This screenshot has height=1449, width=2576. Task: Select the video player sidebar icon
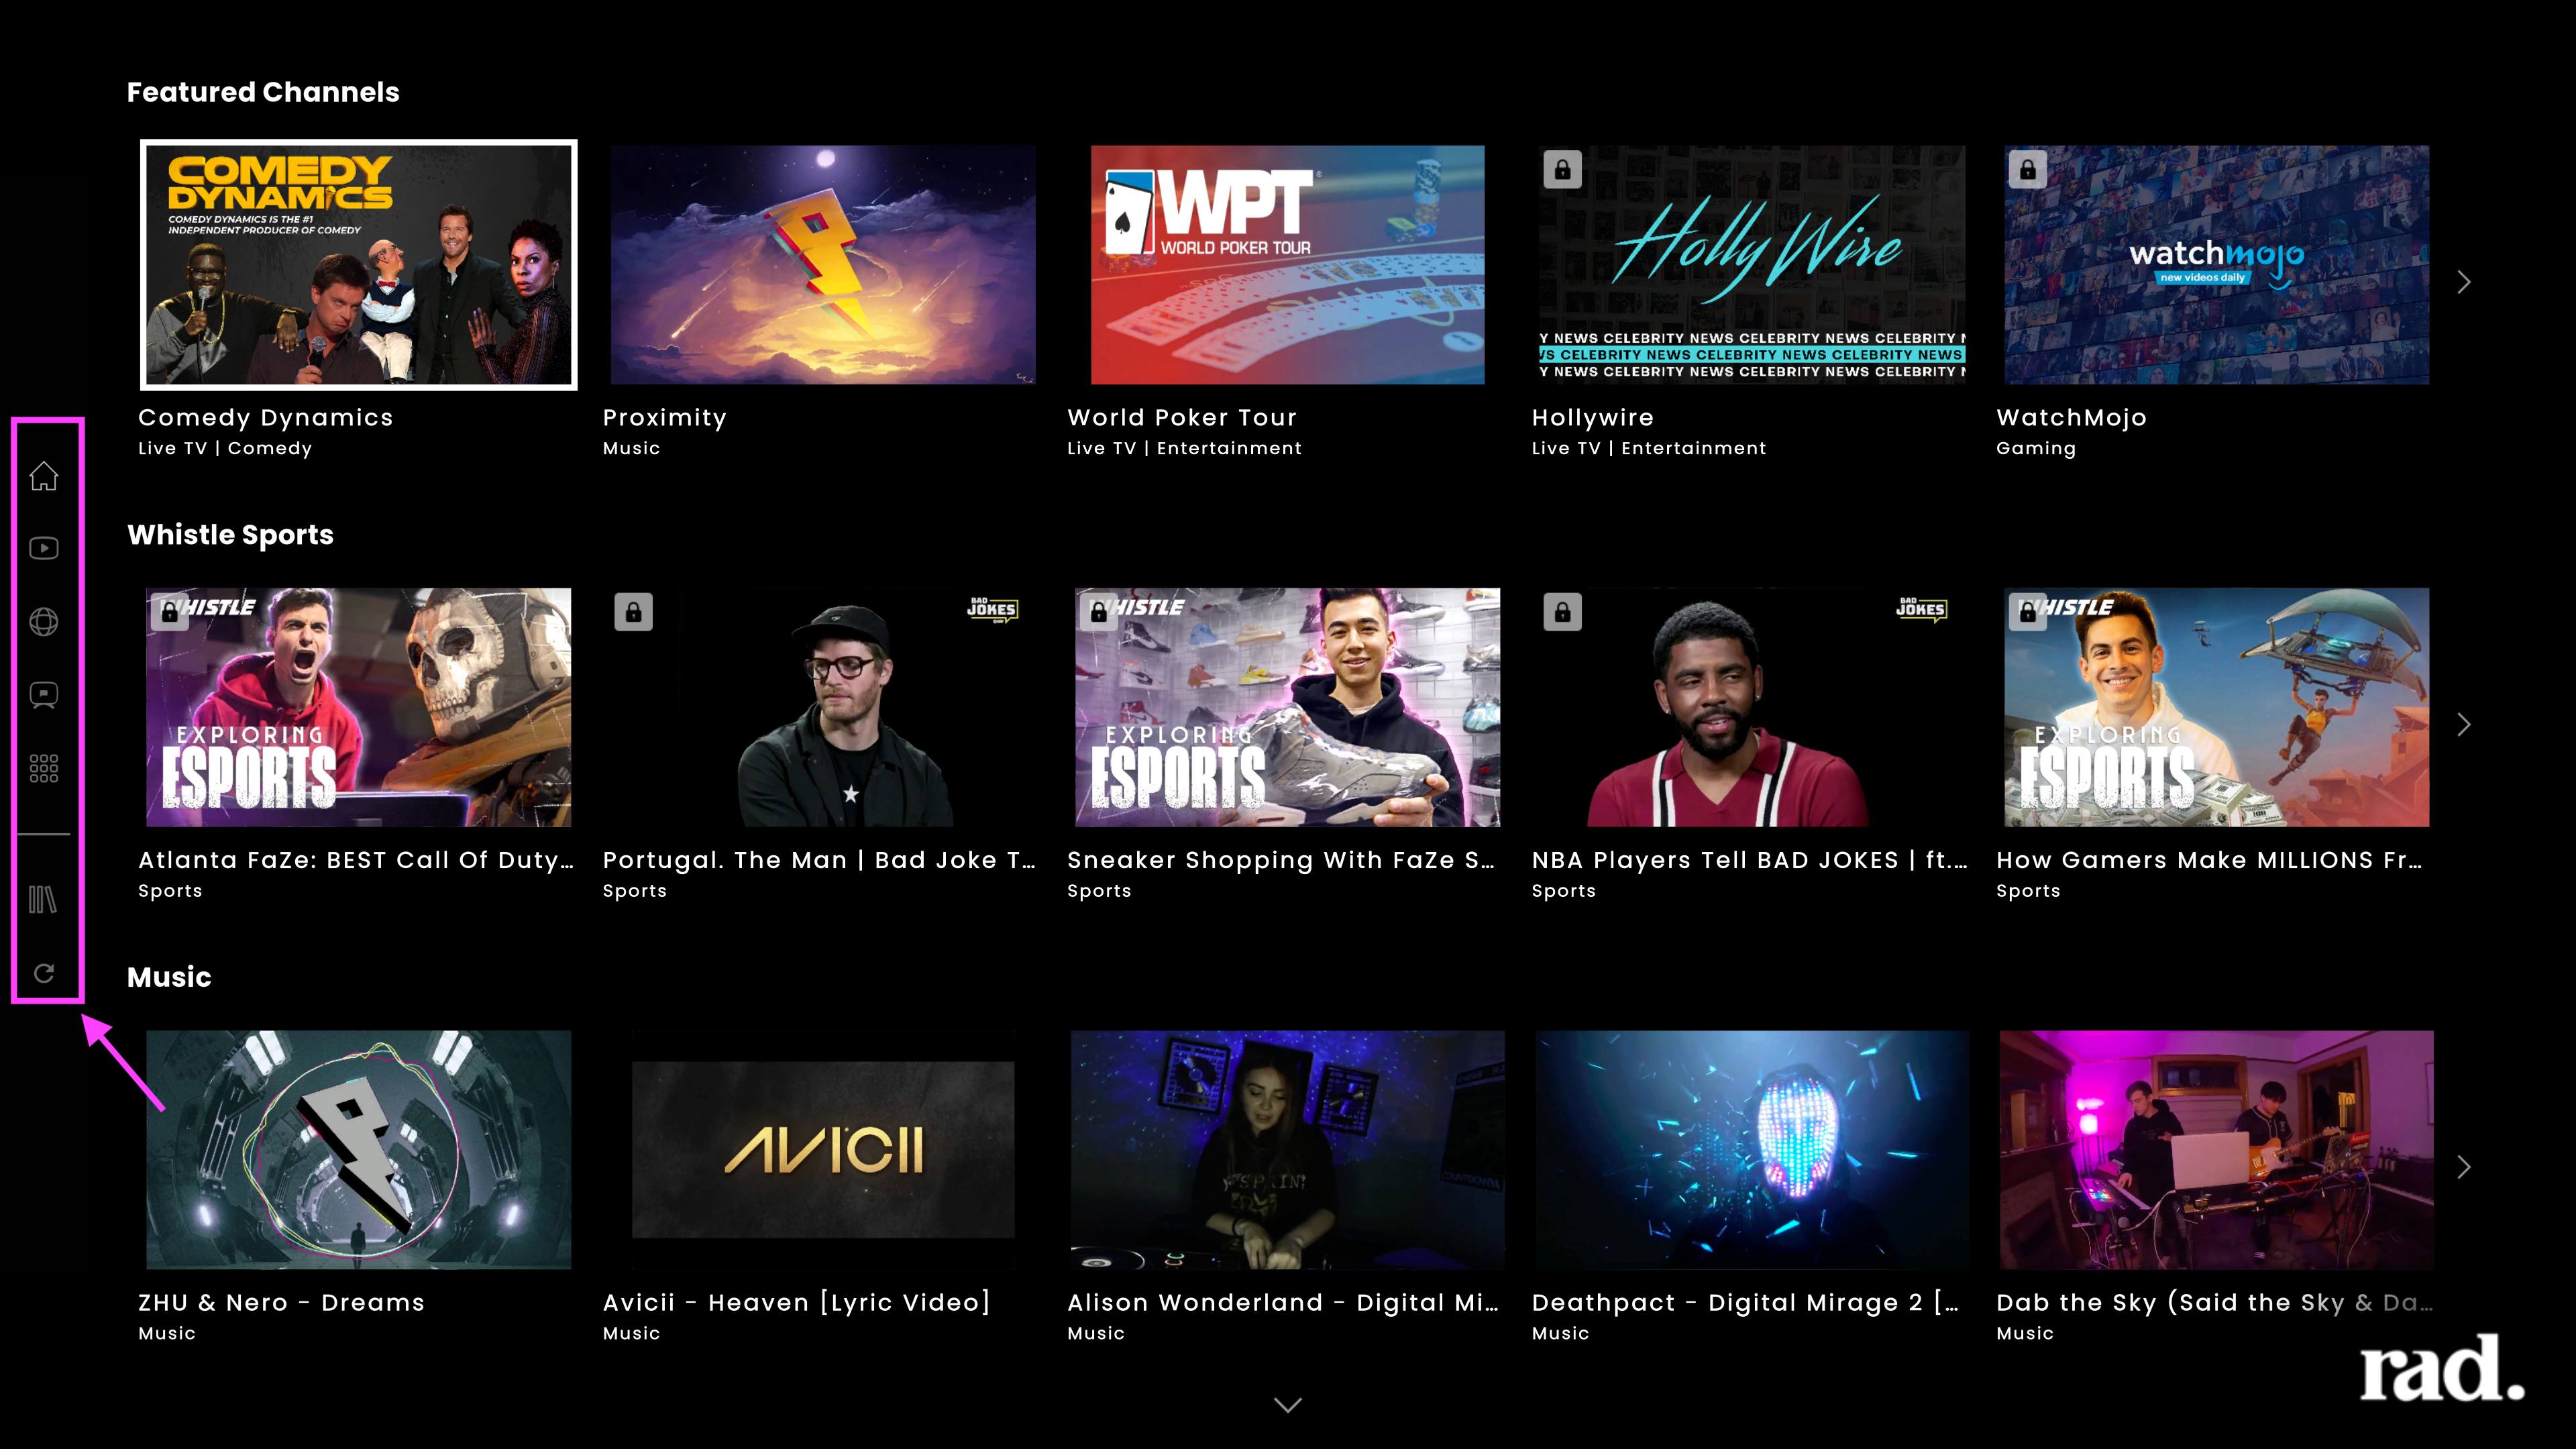pos(43,548)
